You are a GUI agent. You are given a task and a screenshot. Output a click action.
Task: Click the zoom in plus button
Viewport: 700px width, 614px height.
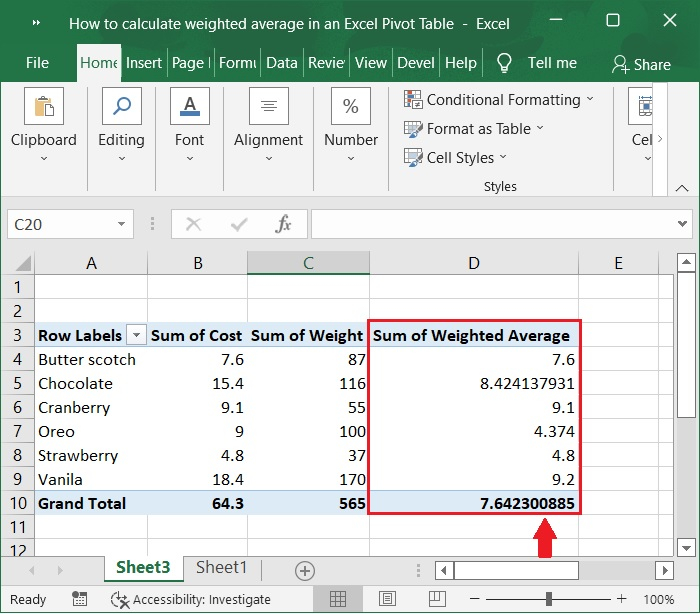pyautogui.click(x=621, y=599)
